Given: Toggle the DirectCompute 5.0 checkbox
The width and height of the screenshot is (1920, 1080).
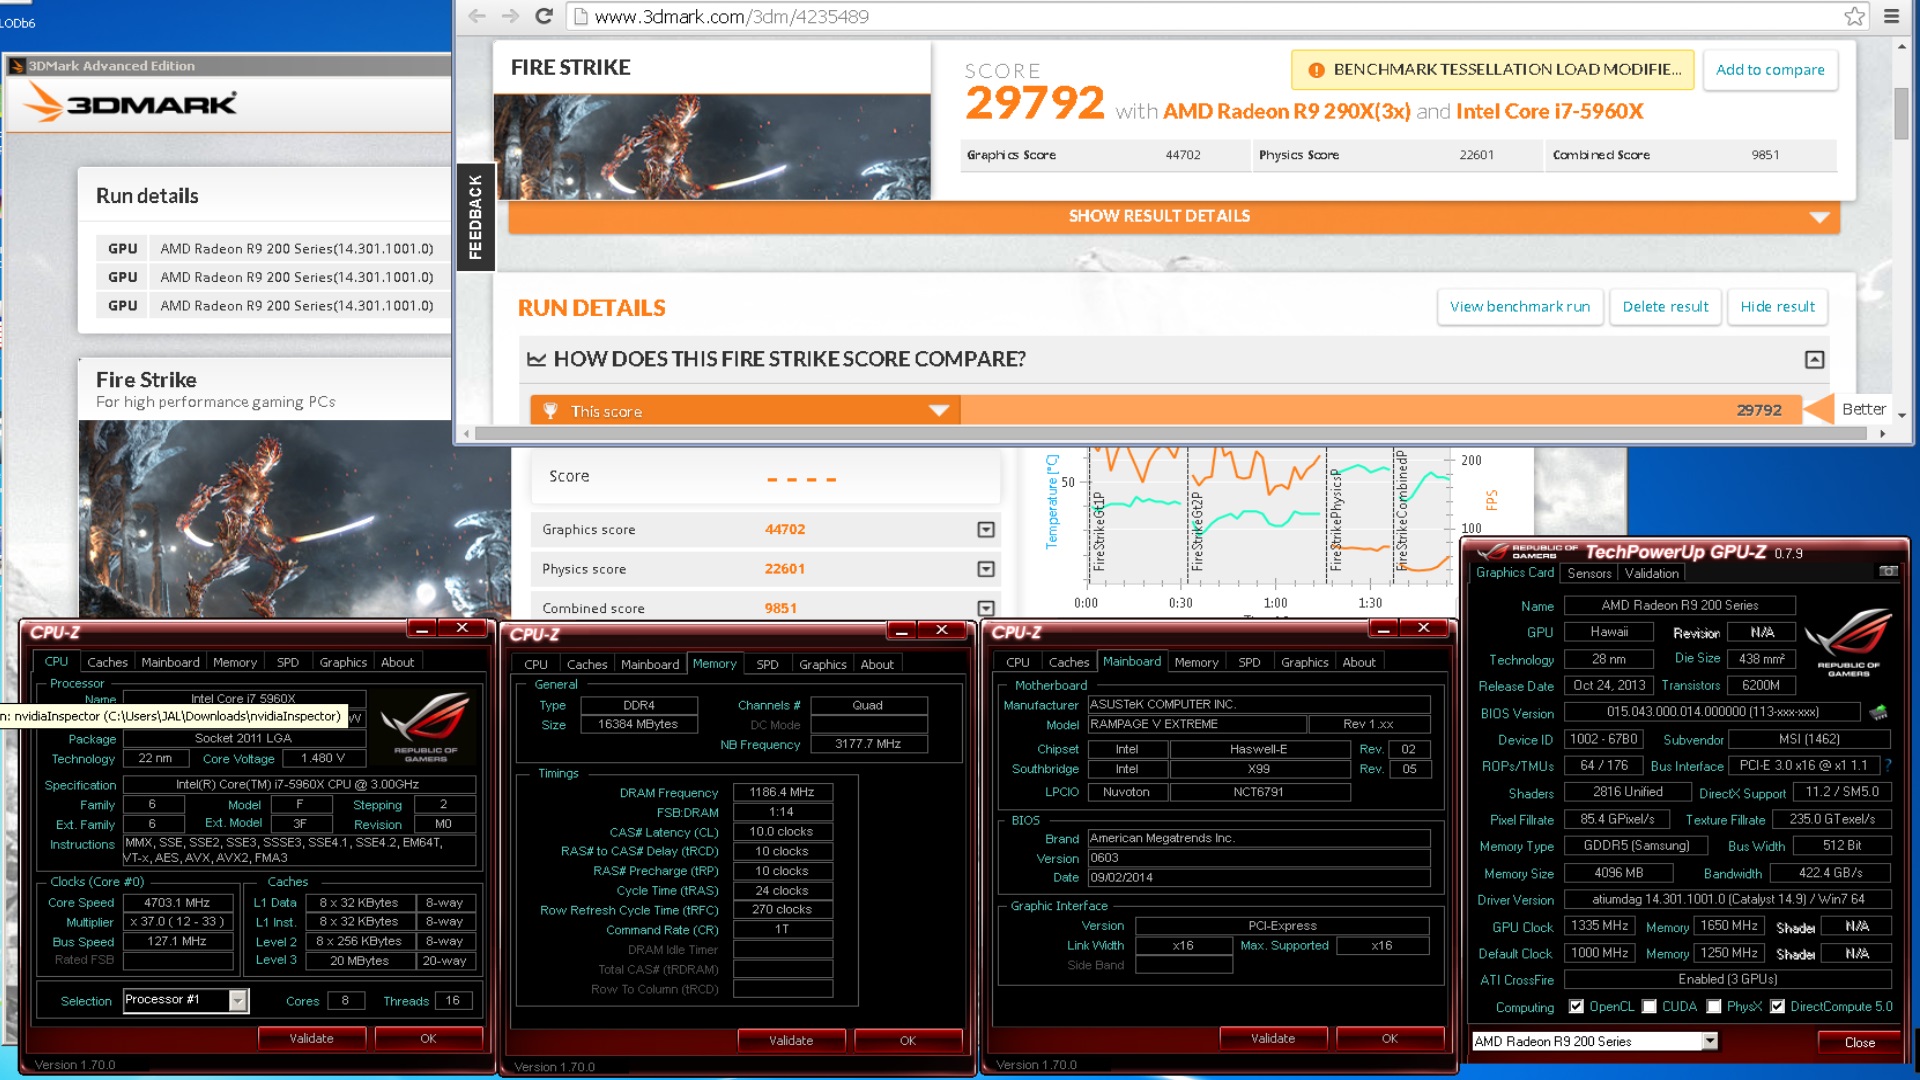Looking at the screenshot, I should coord(1777,1007).
